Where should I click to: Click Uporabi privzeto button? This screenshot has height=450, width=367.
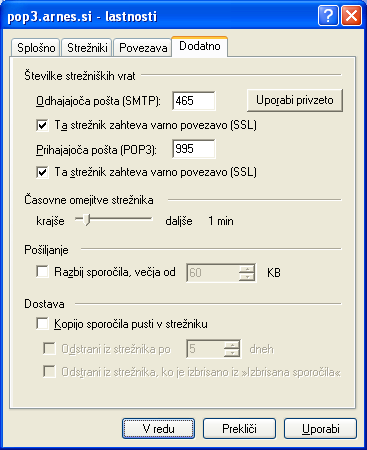295,100
